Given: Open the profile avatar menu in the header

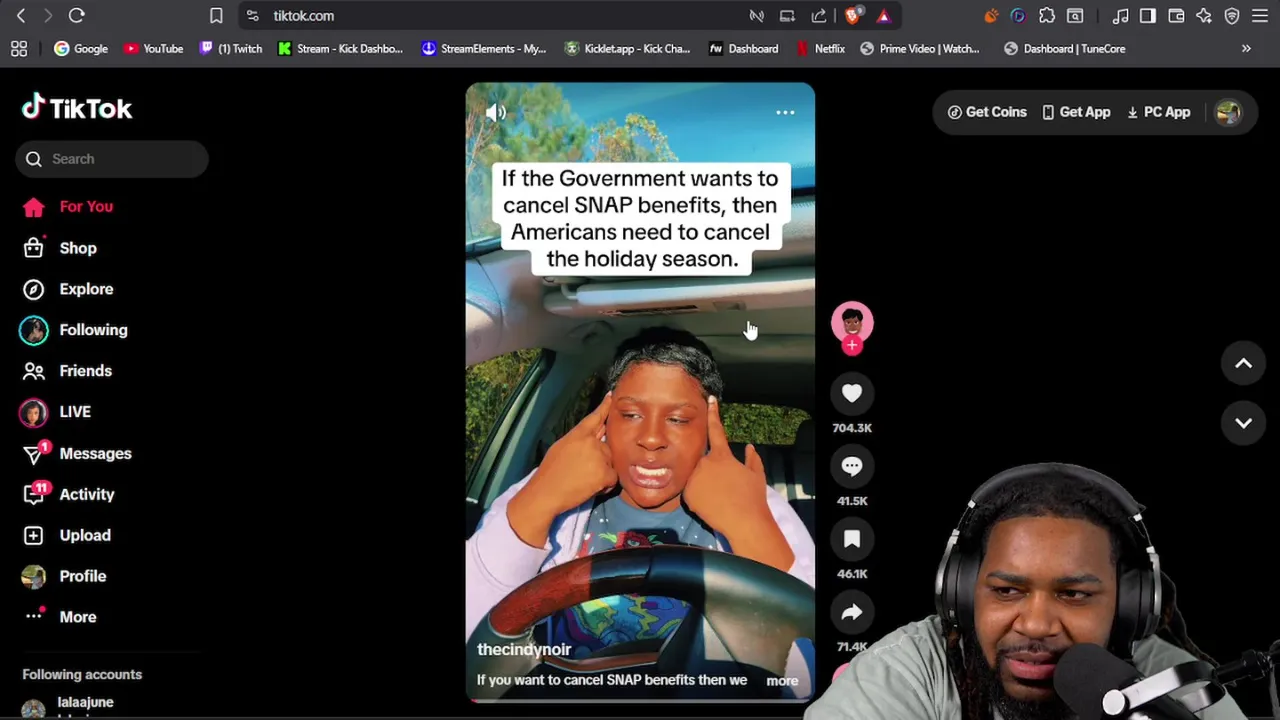Looking at the screenshot, I should [1228, 112].
